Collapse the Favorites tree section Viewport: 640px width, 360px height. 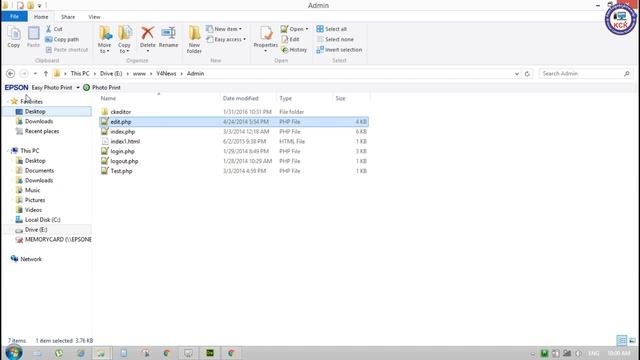8,101
